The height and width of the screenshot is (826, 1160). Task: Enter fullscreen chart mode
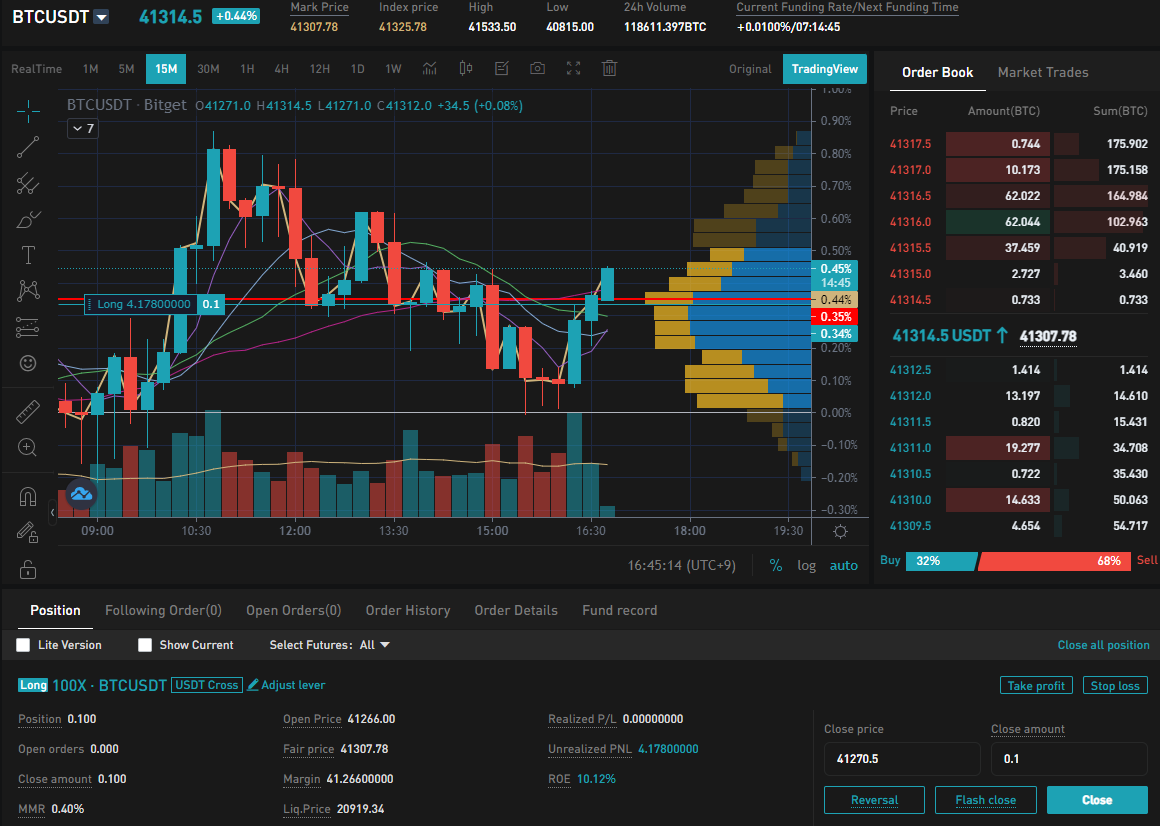tap(573, 69)
